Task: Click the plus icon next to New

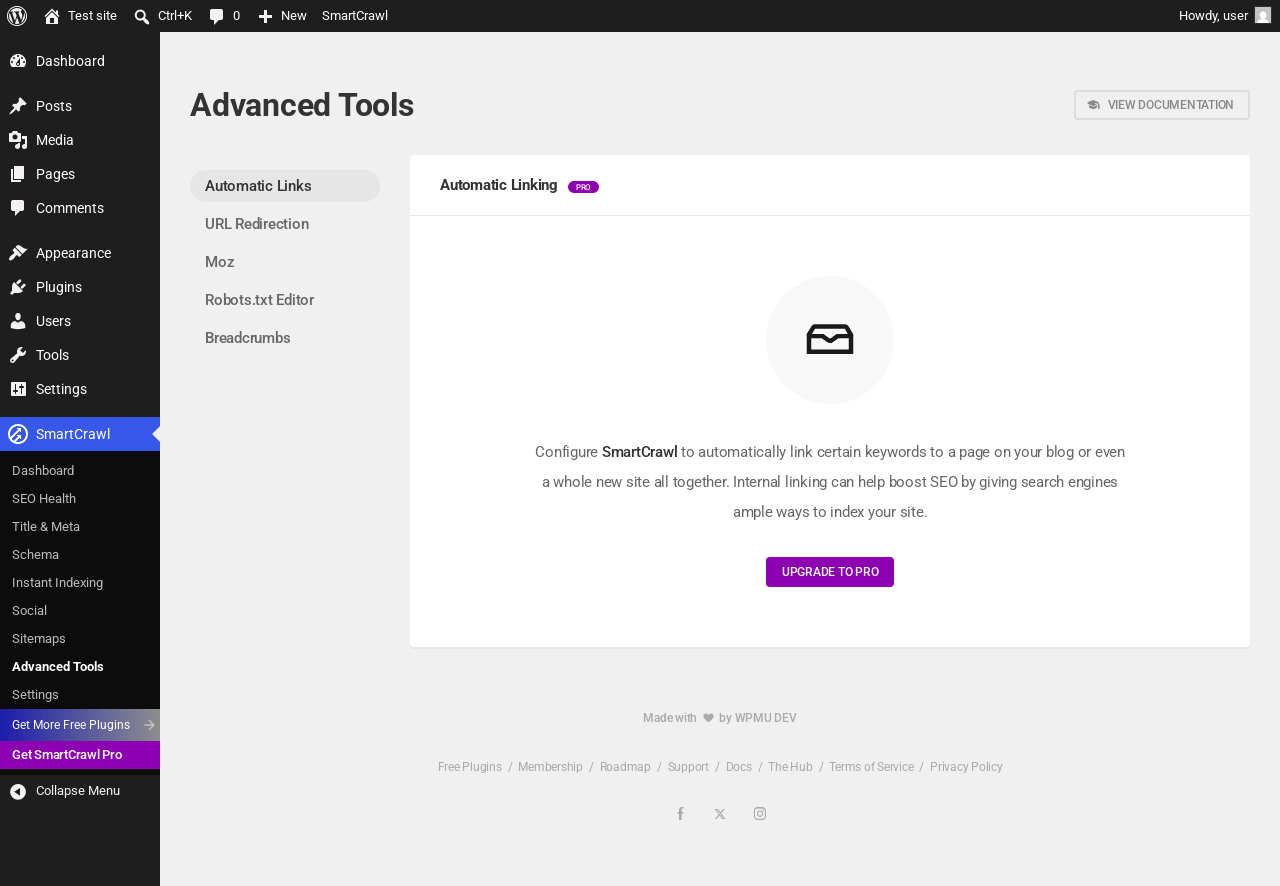Action: tap(265, 16)
